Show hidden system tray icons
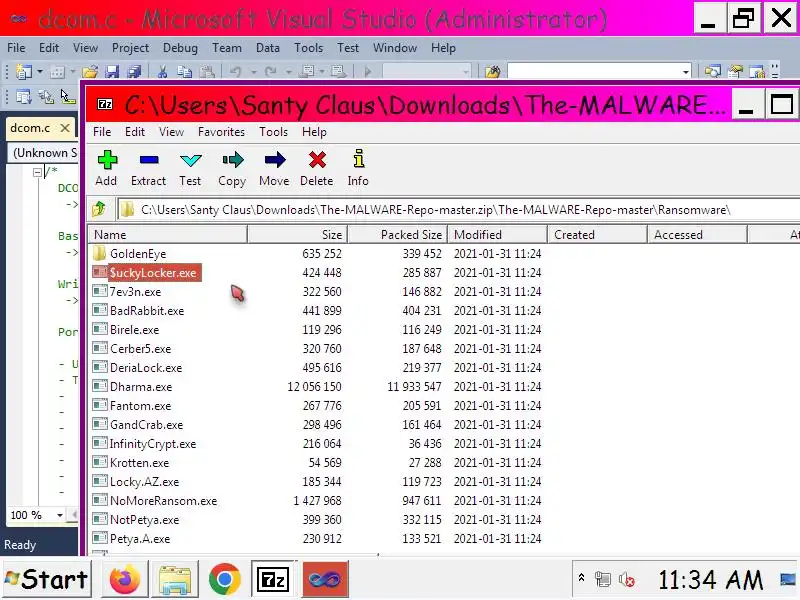The image size is (800, 600). (x=581, y=578)
